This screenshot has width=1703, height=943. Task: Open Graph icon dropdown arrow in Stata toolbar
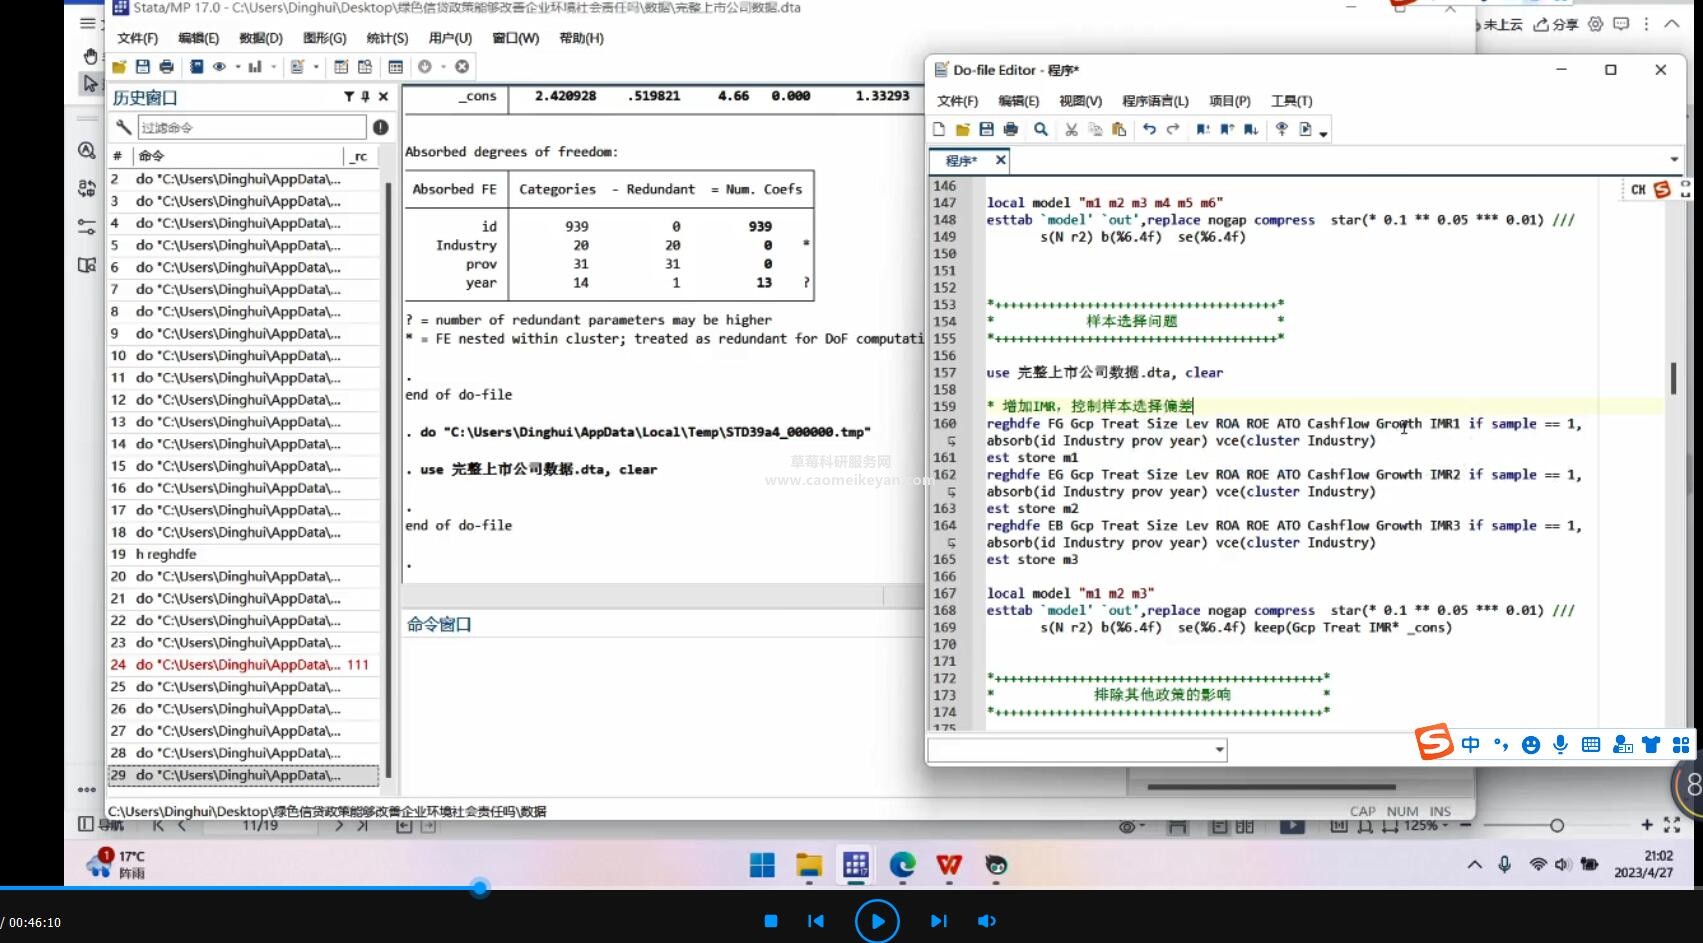[x=274, y=67]
